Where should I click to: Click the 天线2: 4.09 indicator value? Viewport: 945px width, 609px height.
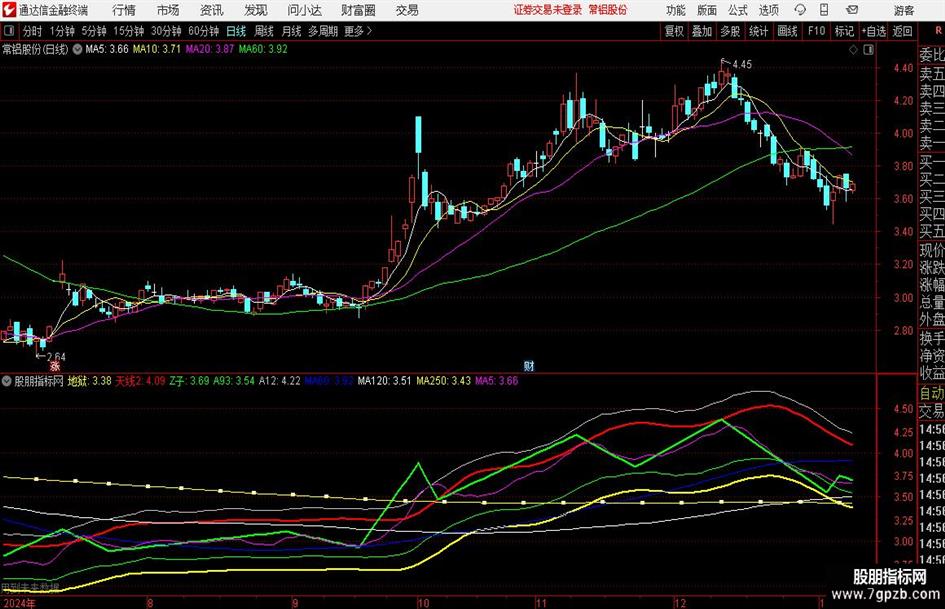click(140, 381)
